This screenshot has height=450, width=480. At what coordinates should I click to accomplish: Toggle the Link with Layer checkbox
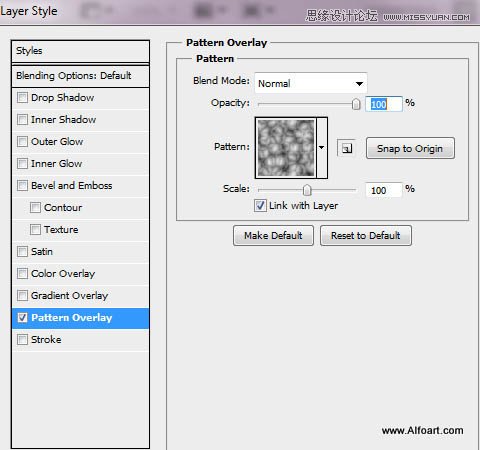point(260,205)
